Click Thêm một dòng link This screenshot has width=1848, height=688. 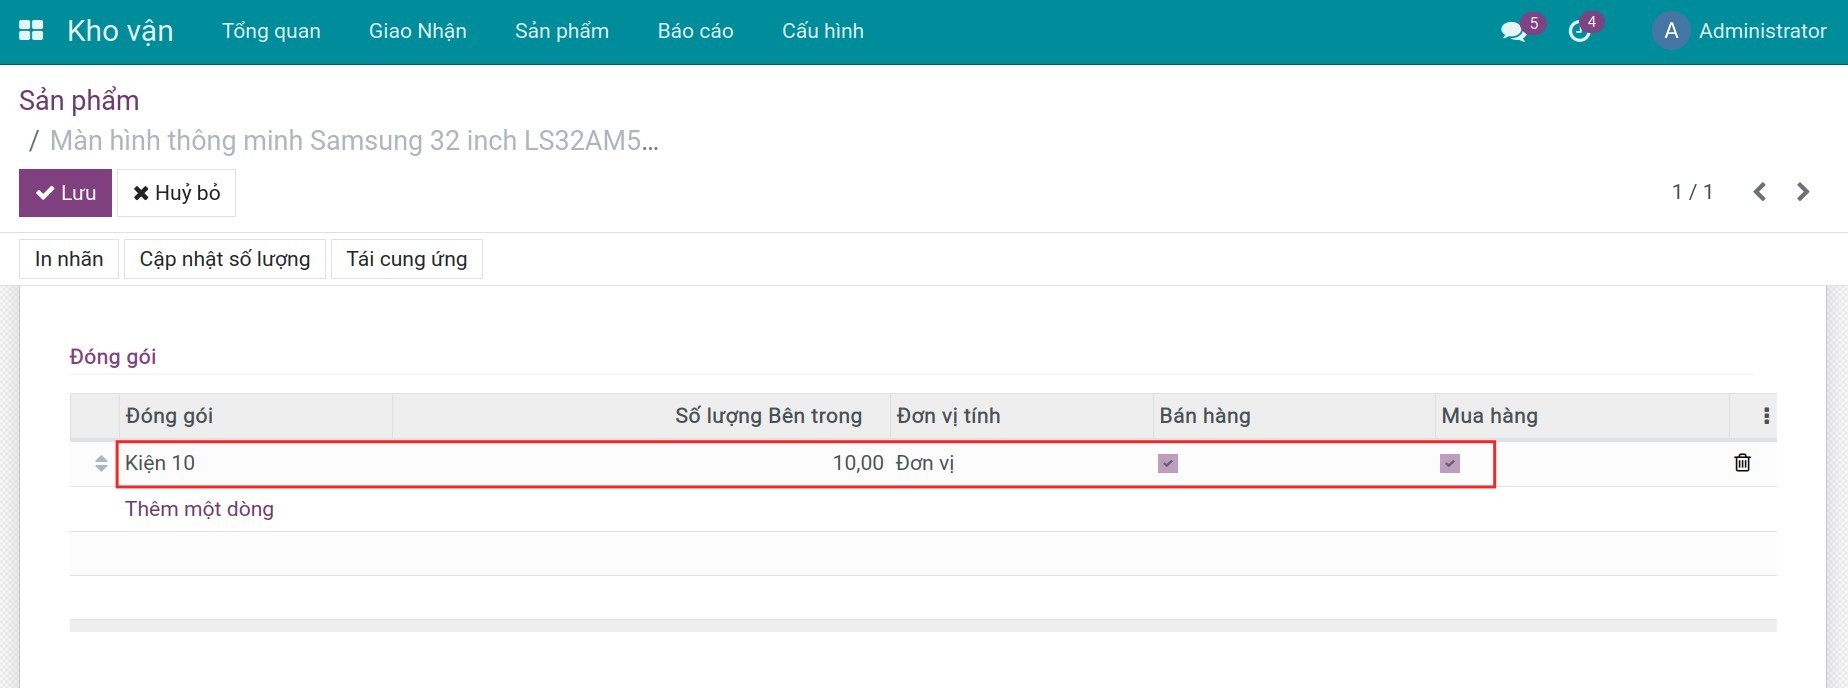199,509
